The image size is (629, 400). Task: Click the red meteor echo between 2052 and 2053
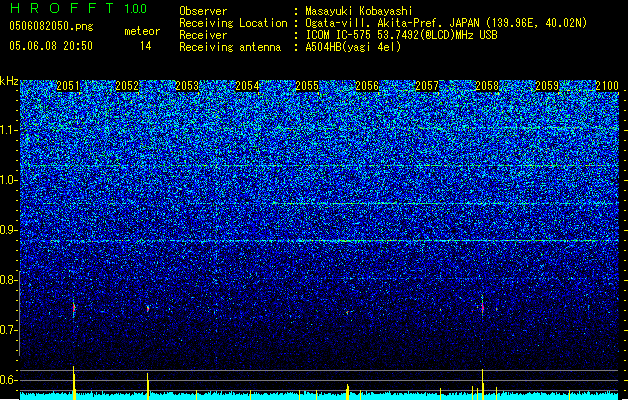point(148,309)
